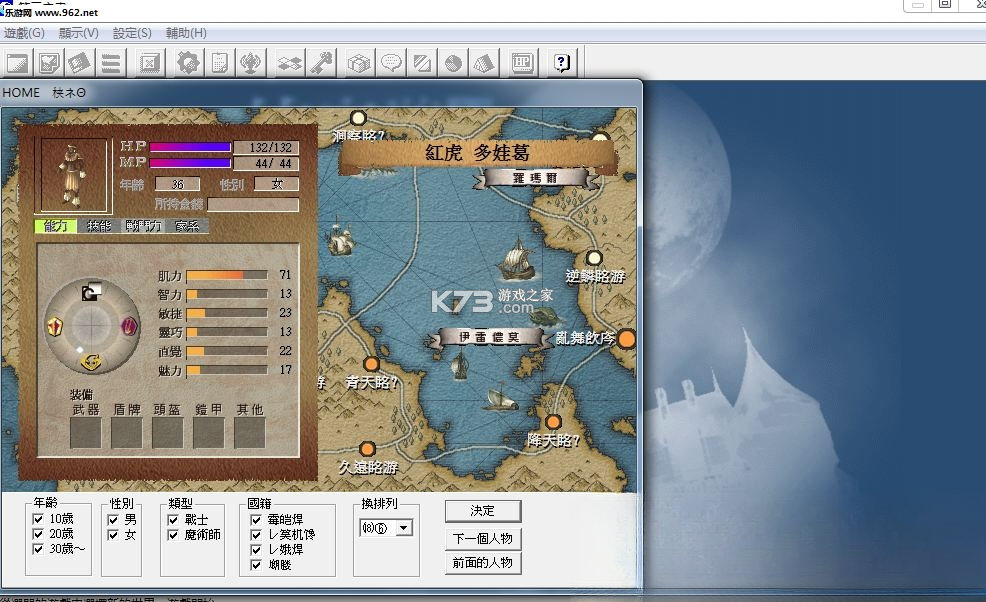The height and width of the screenshot is (602, 986).
Task: Toggle the 戰士 type checkbox
Action: [x=173, y=520]
